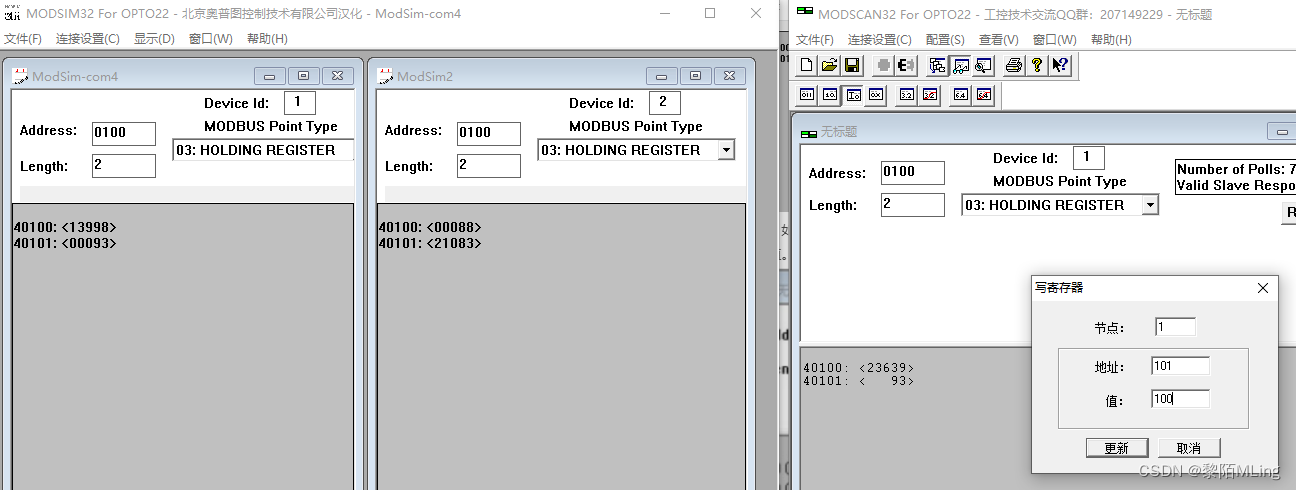This screenshot has width=1296, height=490.
Task: Click Device Id field in ModSim-com4
Action: tap(299, 102)
